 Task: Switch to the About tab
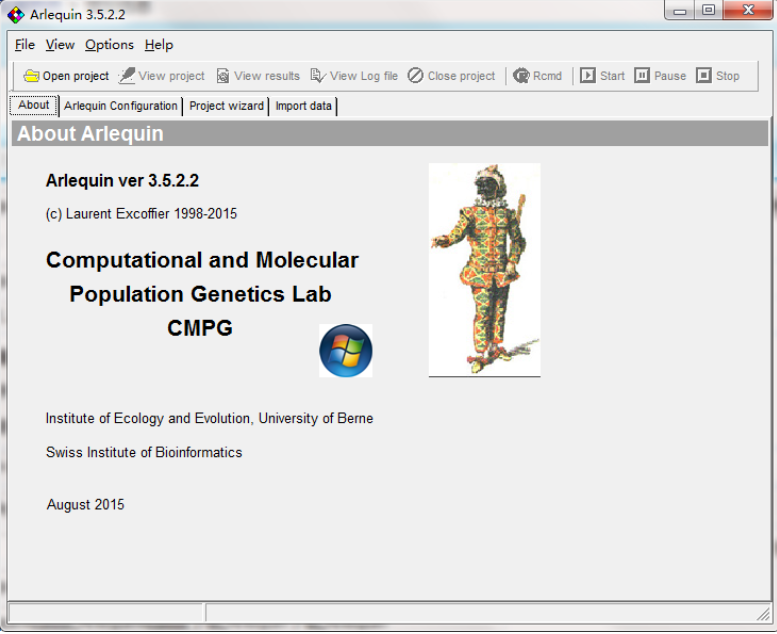34,105
